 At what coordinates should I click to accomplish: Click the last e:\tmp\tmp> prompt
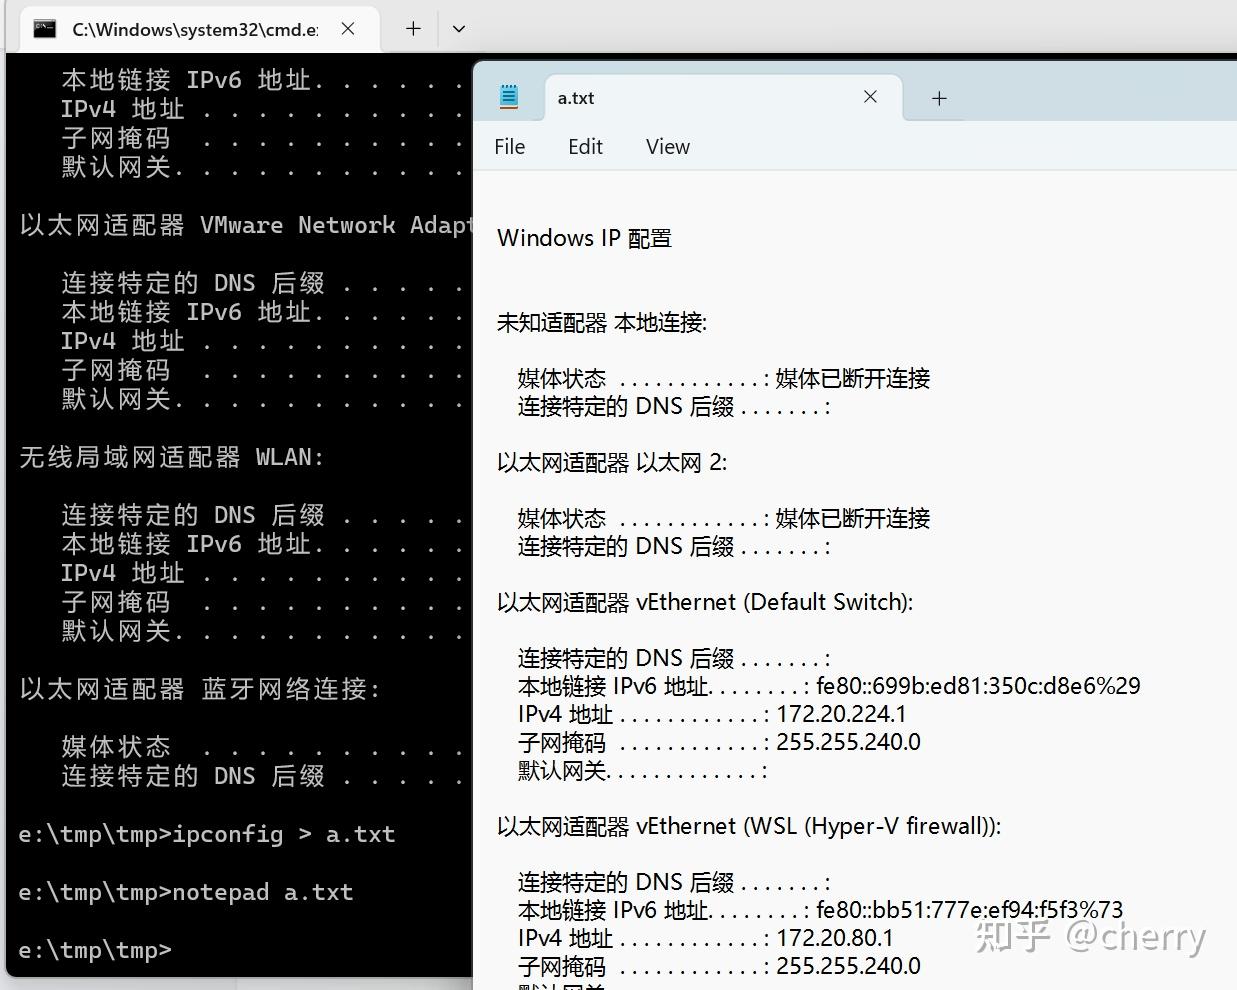[x=95, y=950]
